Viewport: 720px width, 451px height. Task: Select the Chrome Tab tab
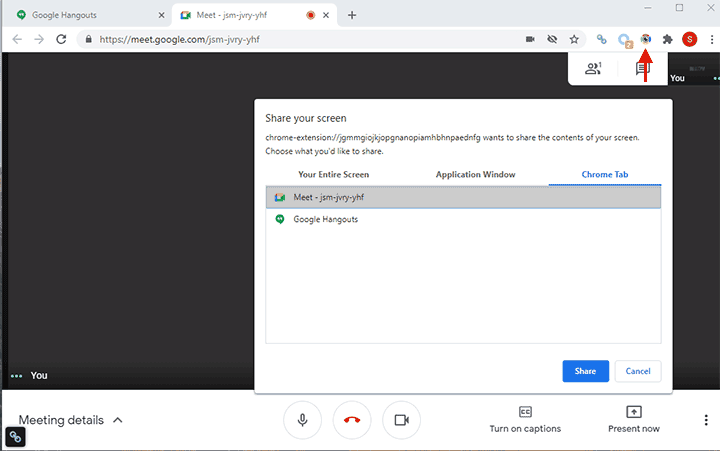[605, 175]
